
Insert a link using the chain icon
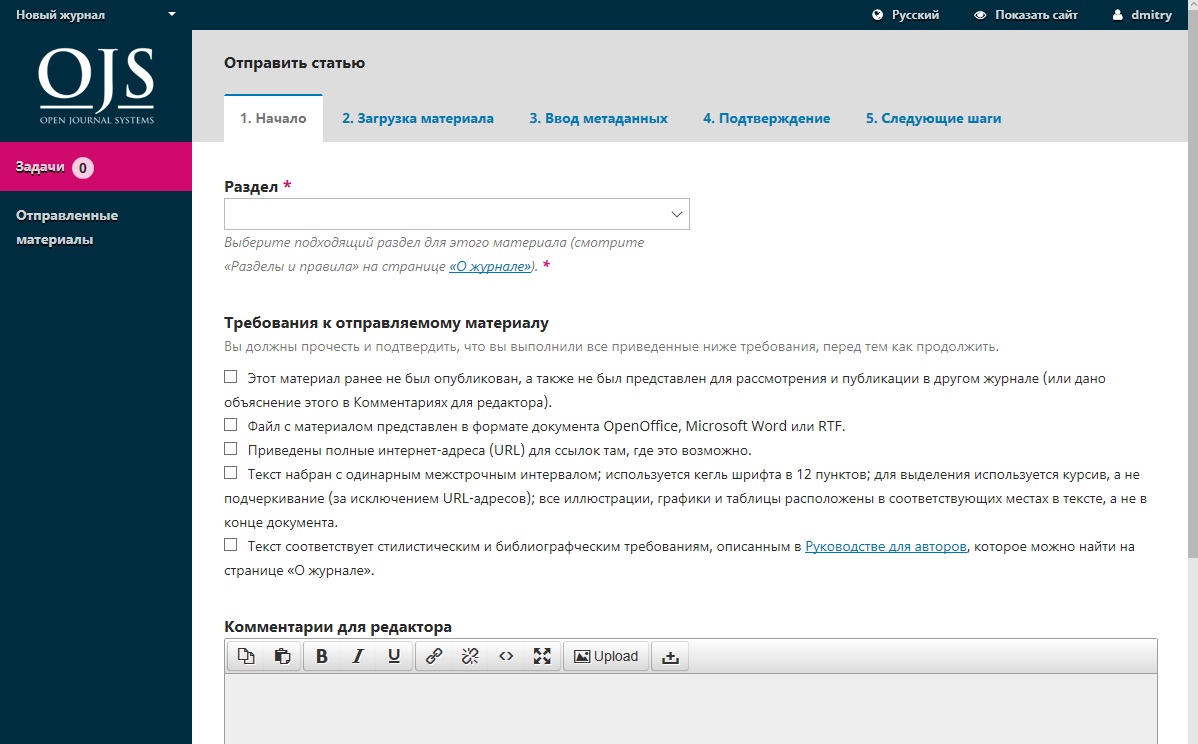434,656
